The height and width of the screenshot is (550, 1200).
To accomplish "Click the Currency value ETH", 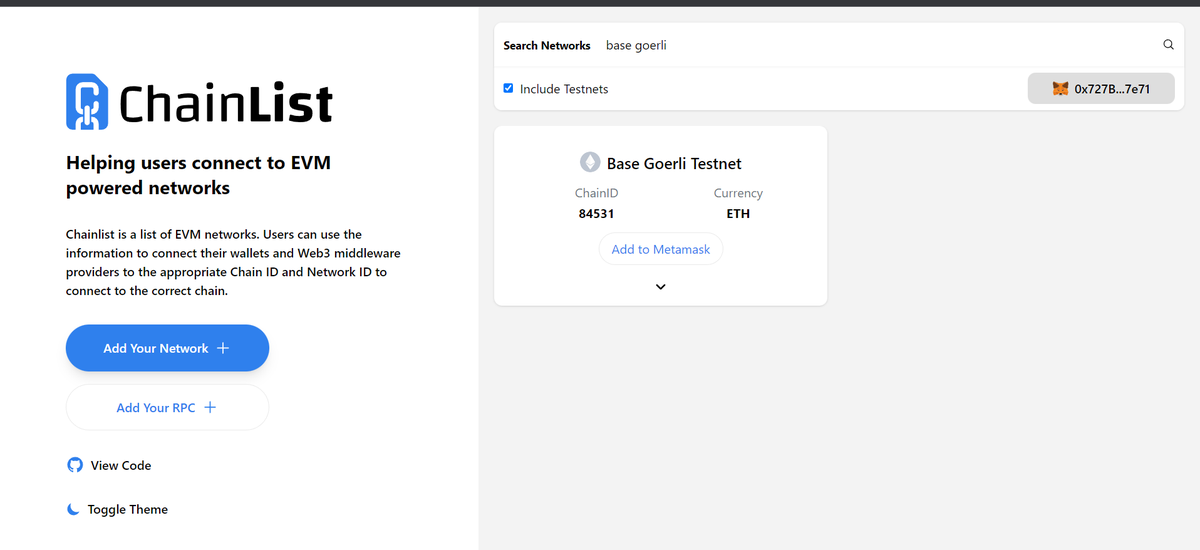I will point(738,214).
